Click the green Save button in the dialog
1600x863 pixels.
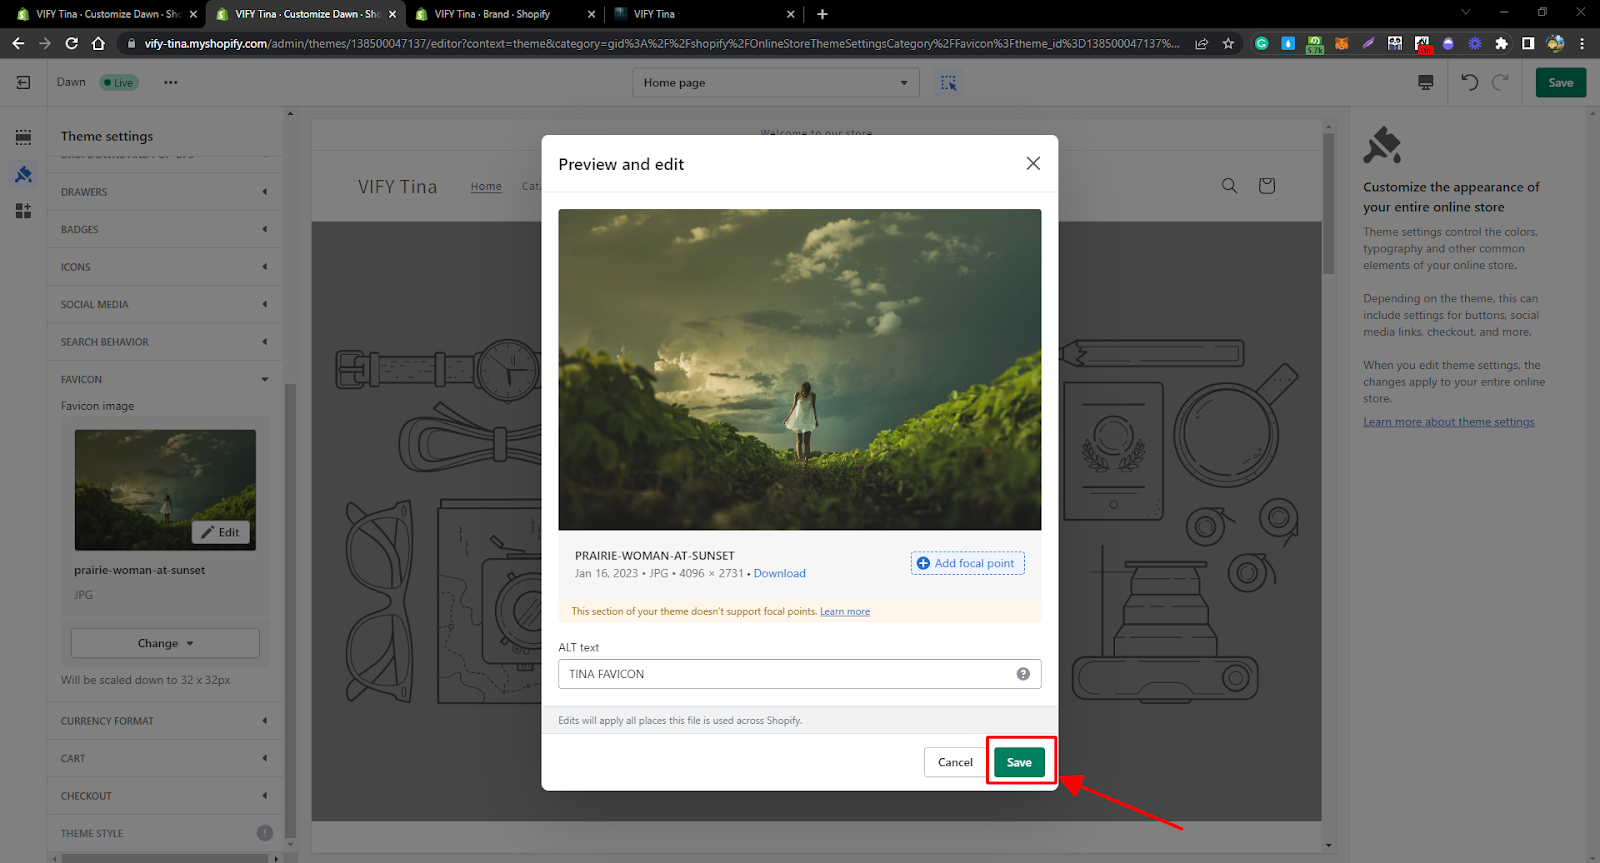click(x=1019, y=762)
